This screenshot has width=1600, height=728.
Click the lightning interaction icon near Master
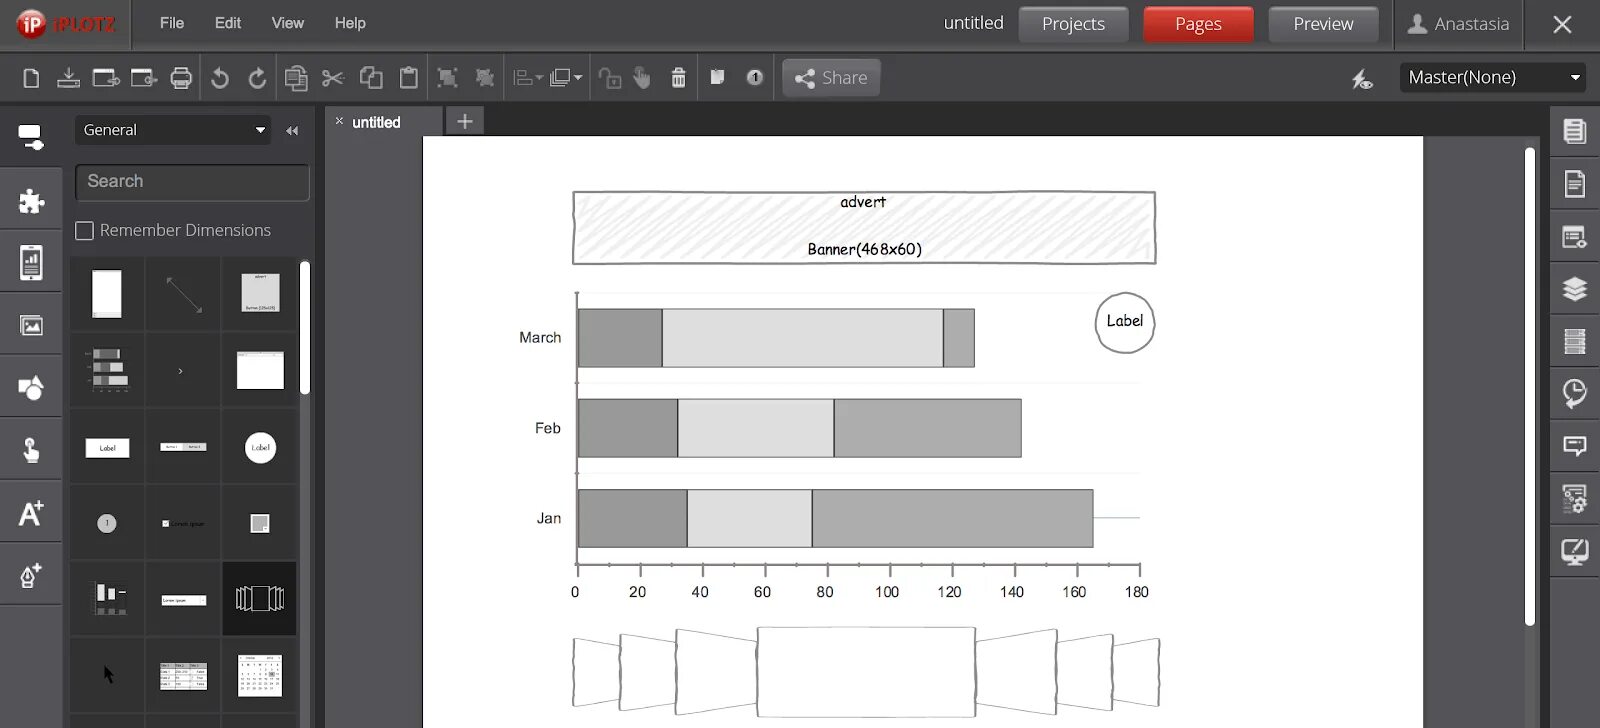1362,78
